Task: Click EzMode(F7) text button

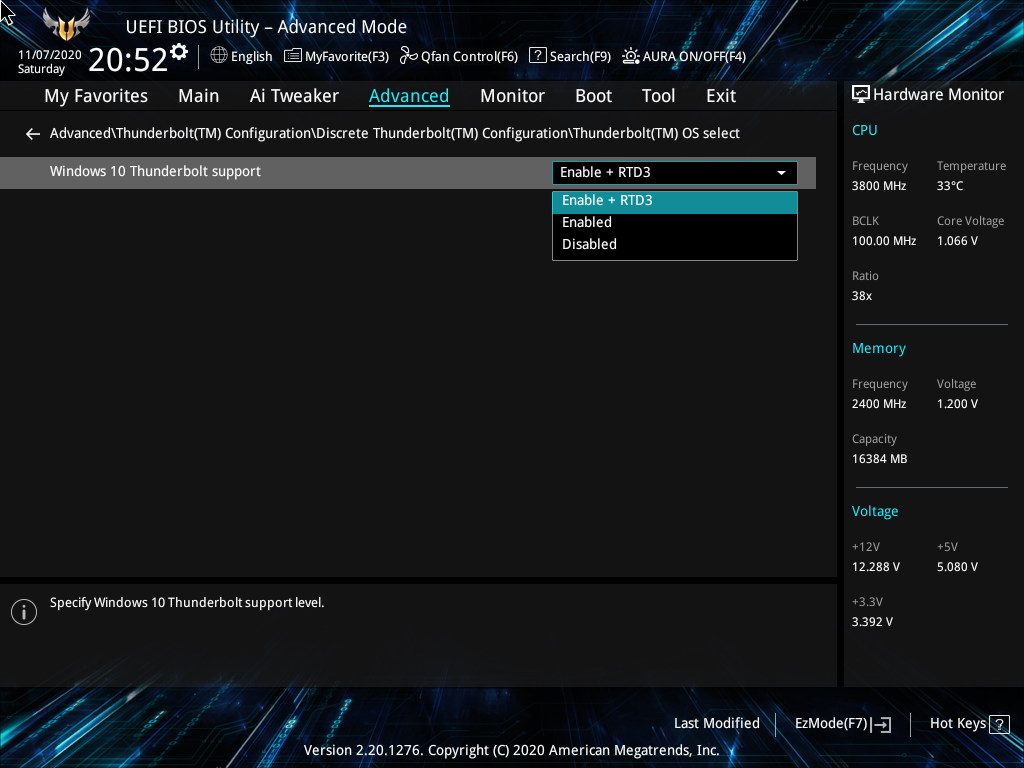Action: (x=831, y=724)
